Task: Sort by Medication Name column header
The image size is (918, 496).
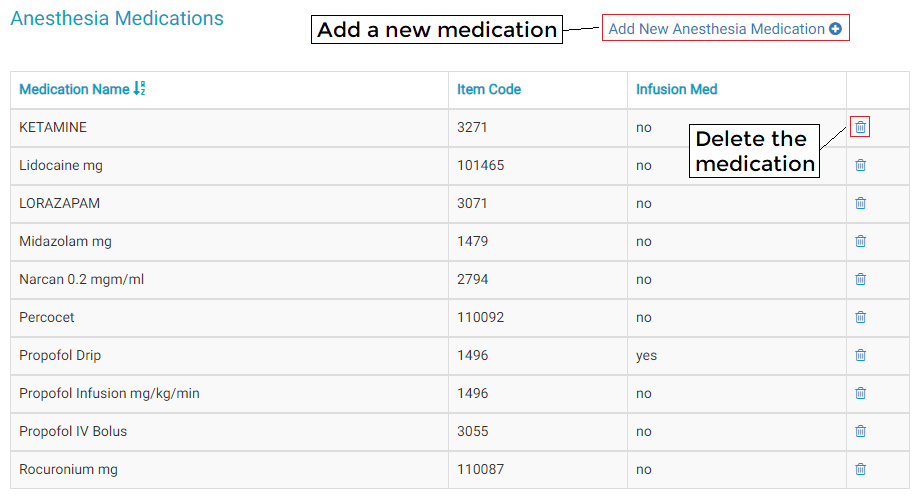Action: (x=74, y=89)
